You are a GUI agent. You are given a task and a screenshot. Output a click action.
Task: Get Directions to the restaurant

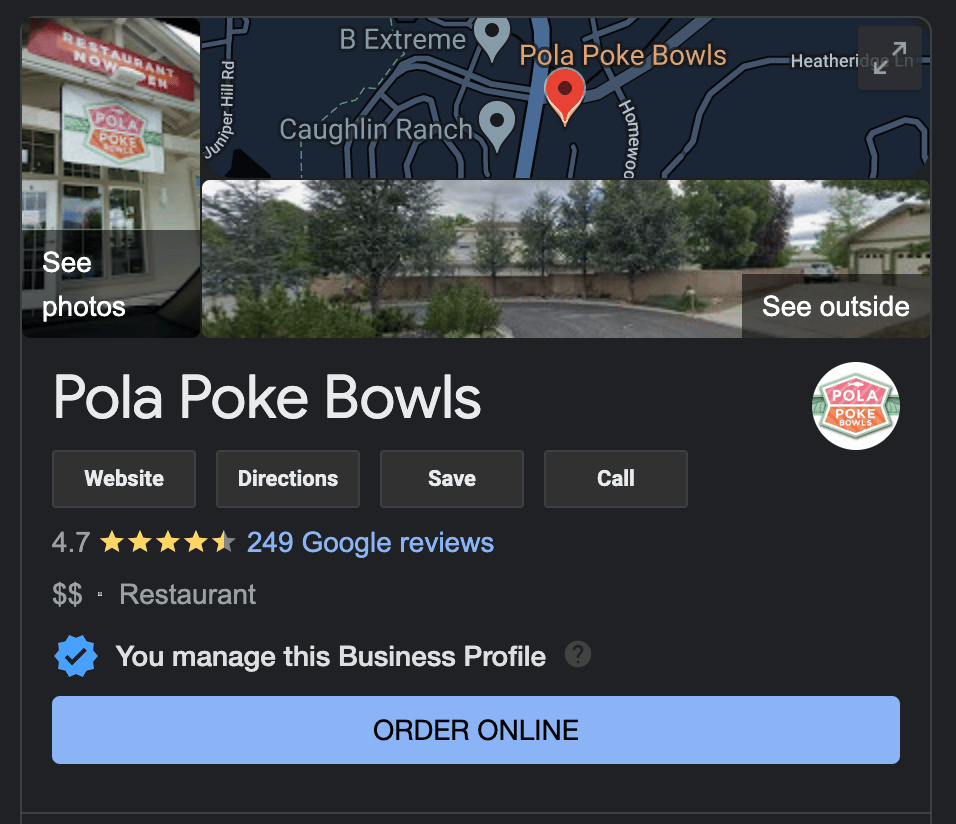point(288,479)
